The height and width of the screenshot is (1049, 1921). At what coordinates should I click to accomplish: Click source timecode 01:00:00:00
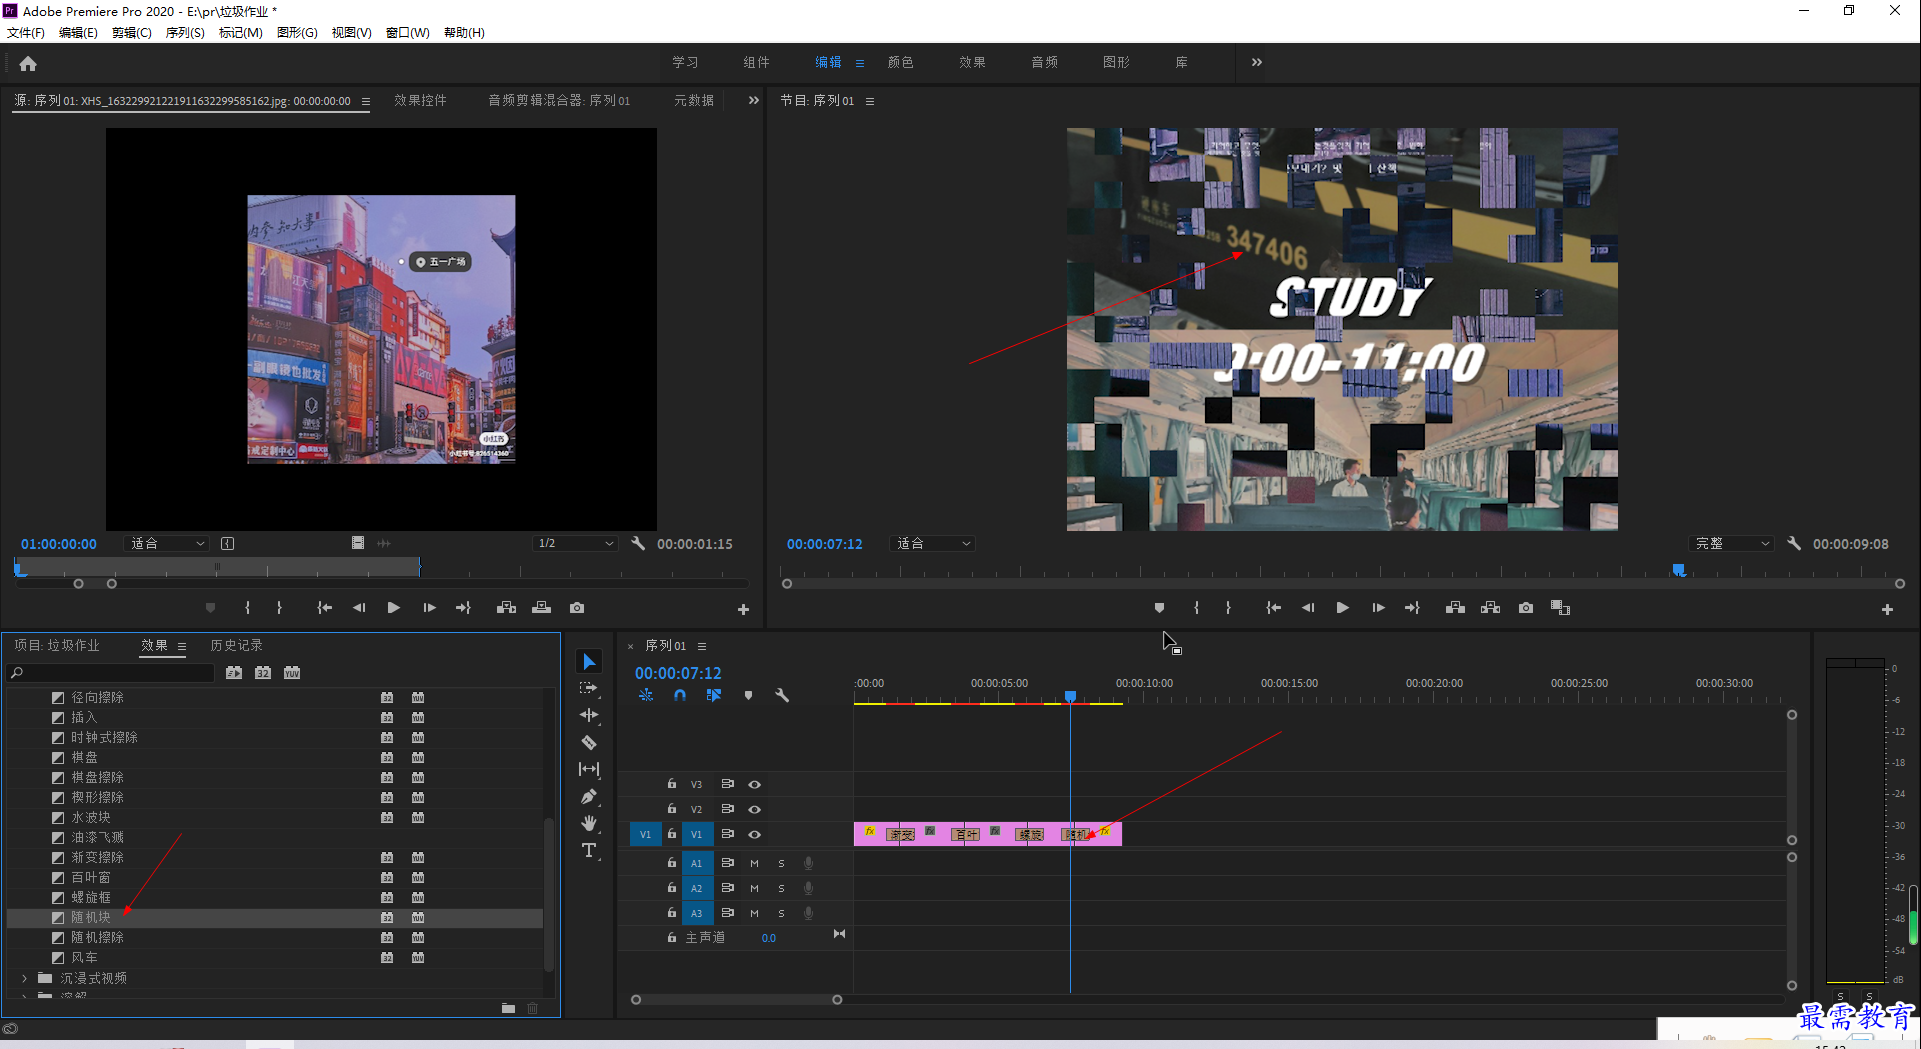[x=59, y=544]
